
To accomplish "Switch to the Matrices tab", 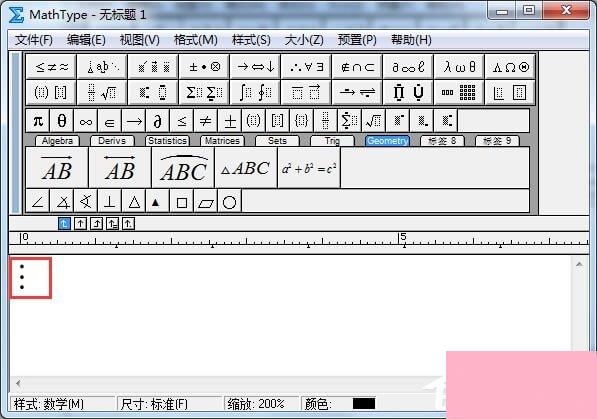I will [x=222, y=141].
